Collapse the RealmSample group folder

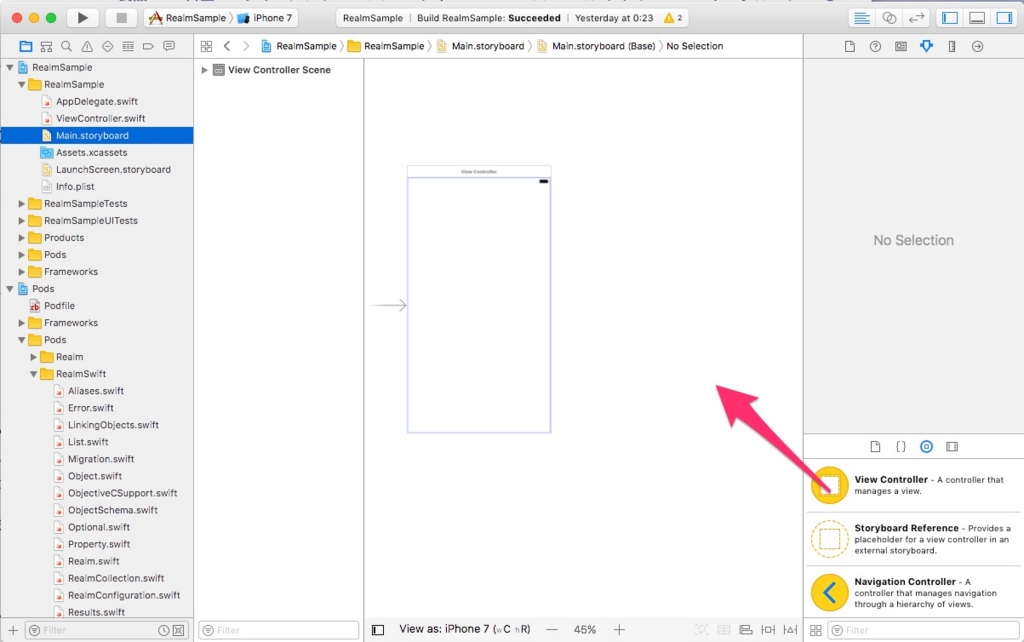[22, 84]
